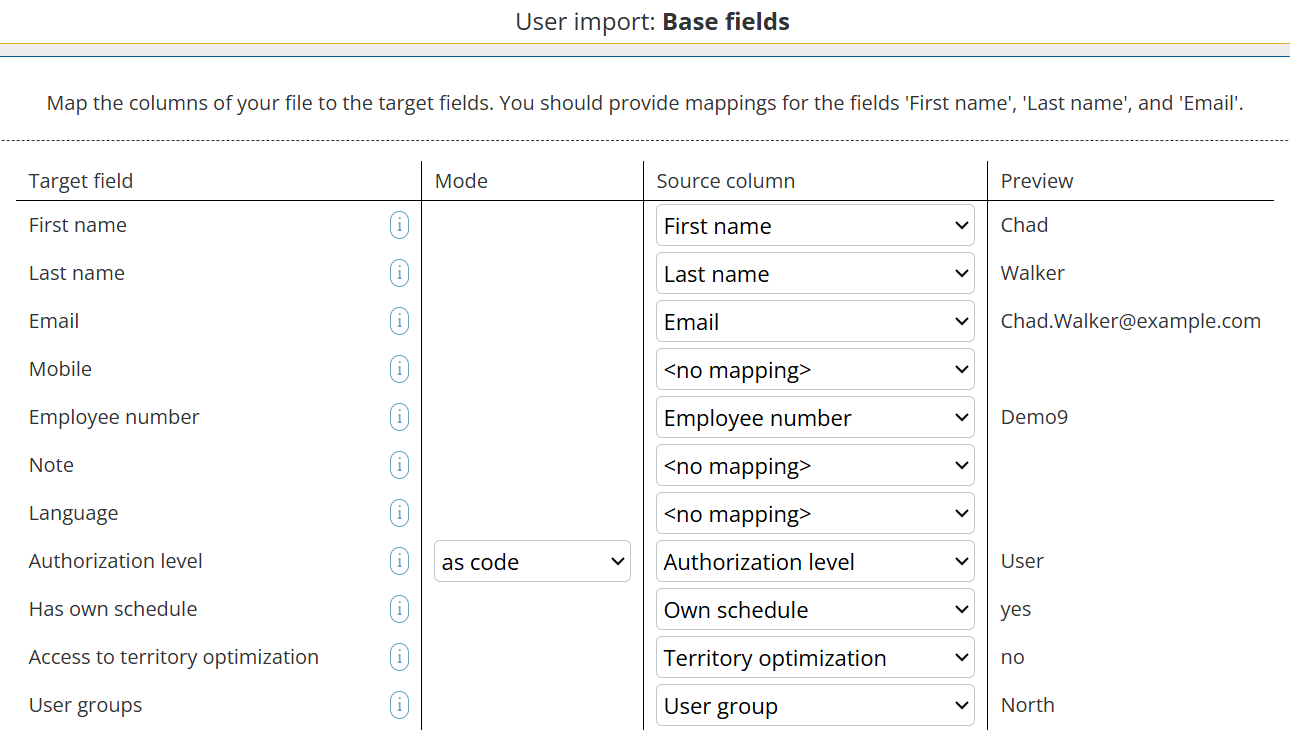Click the Authorization level info icon
This screenshot has width=1290, height=730.
tap(399, 560)
